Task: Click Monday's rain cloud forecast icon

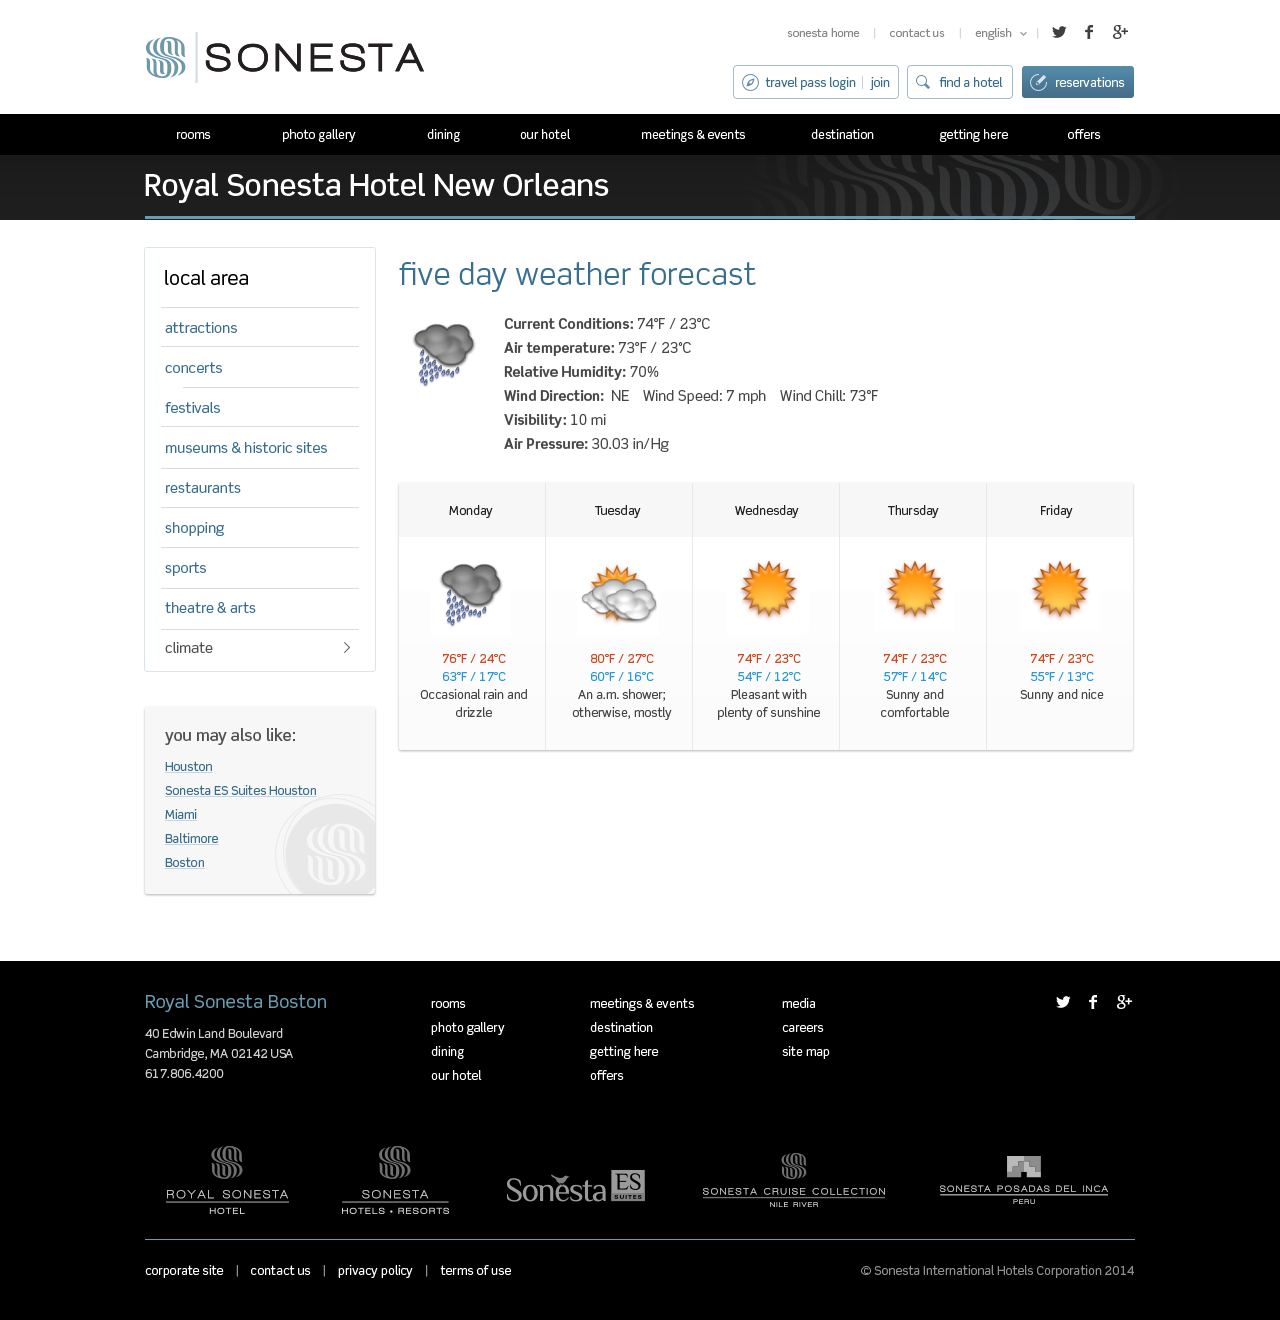Action: (471, 594)
